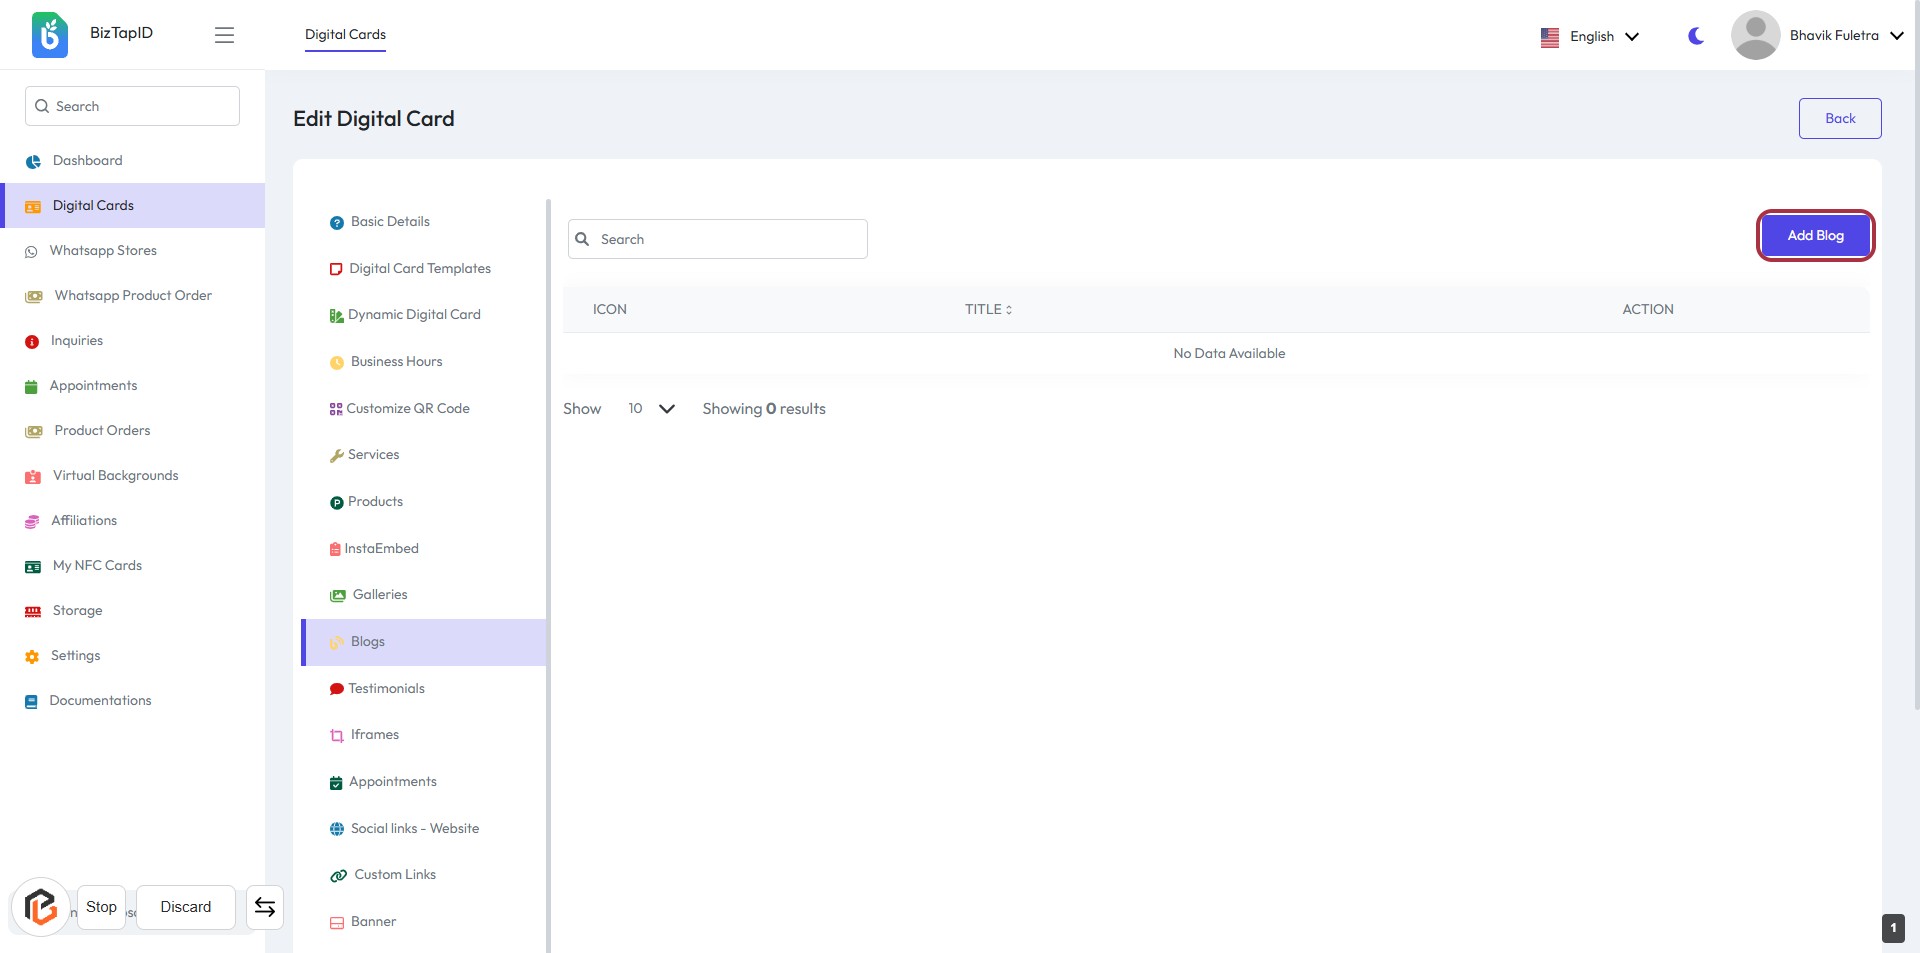Click the Whatsapp Stores icon in sidebar
The width and height of the screenshot is (1920, 953).
[31, 252]
